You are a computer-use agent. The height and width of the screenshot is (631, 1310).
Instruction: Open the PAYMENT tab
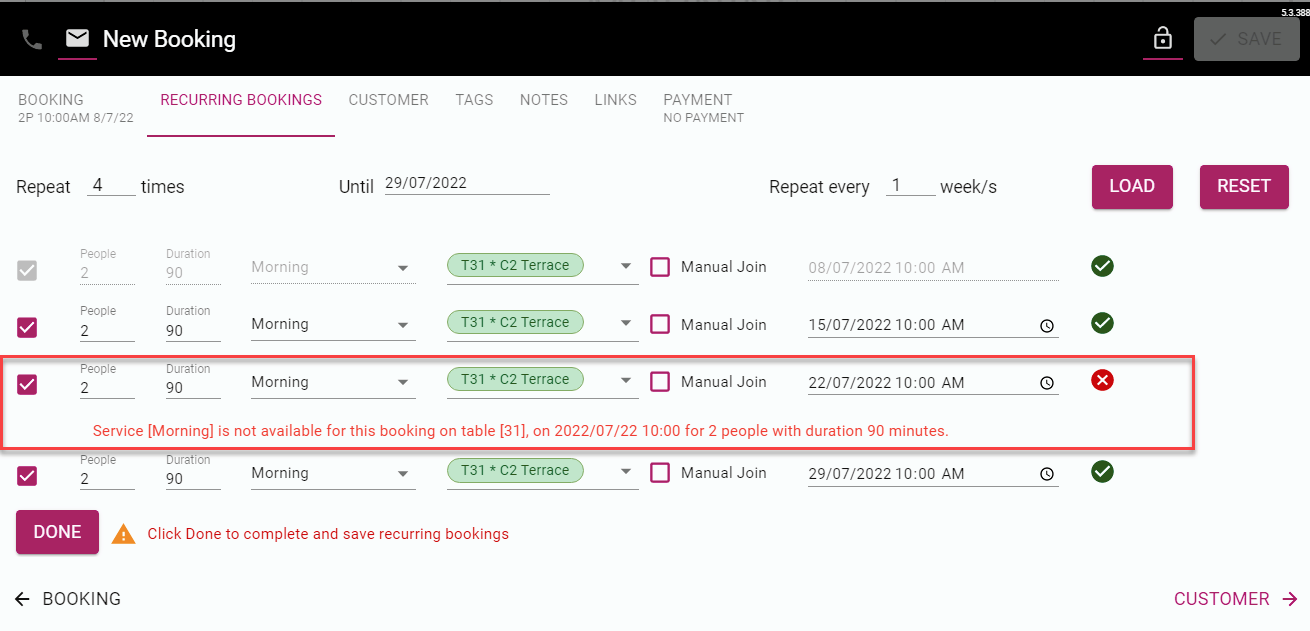[698, 99]
